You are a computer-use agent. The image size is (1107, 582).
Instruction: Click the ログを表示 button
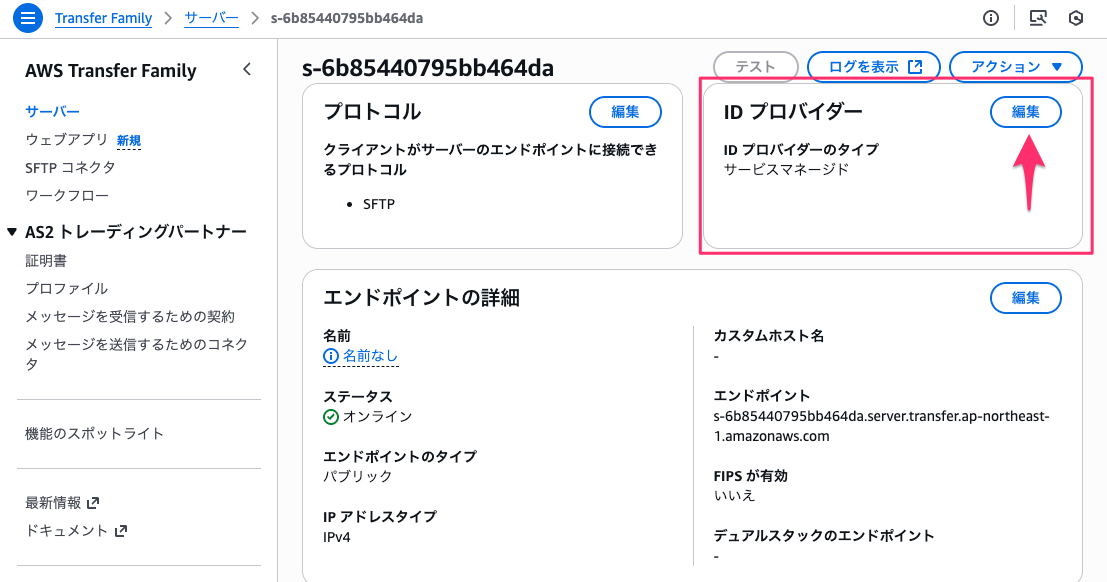click(x=875, y=67)
